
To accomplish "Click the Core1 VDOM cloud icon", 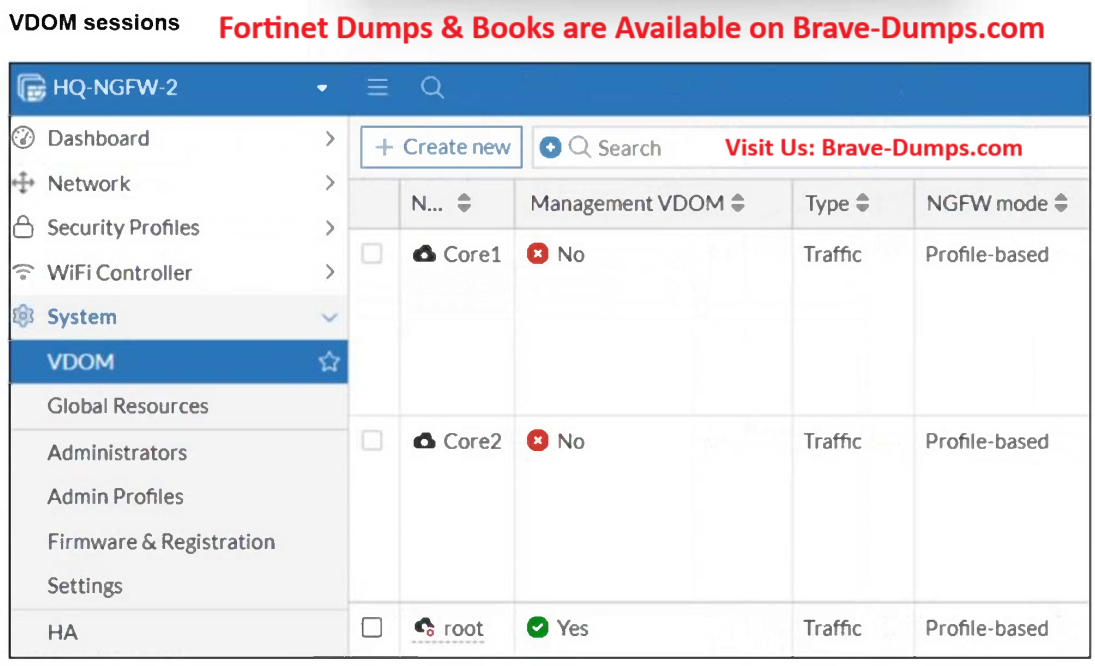I will tap(424, 254).
